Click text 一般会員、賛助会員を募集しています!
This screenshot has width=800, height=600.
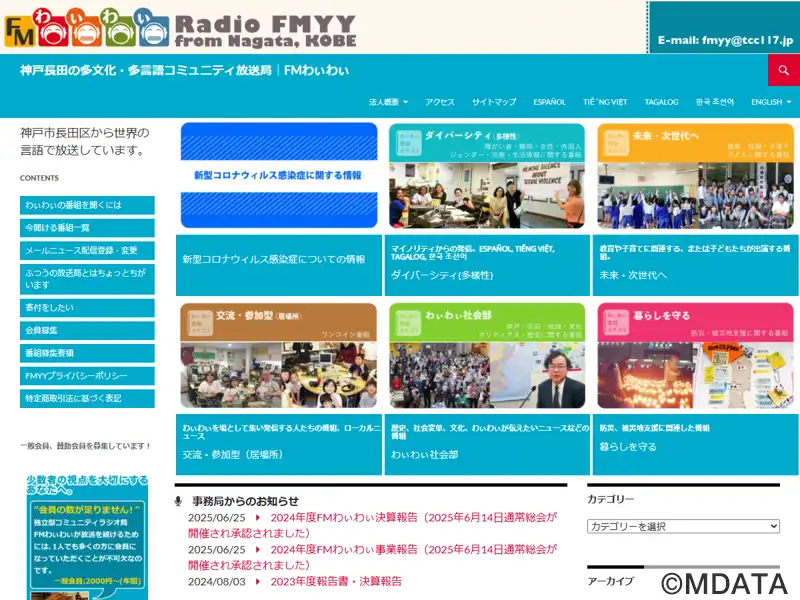pos(86,446)
